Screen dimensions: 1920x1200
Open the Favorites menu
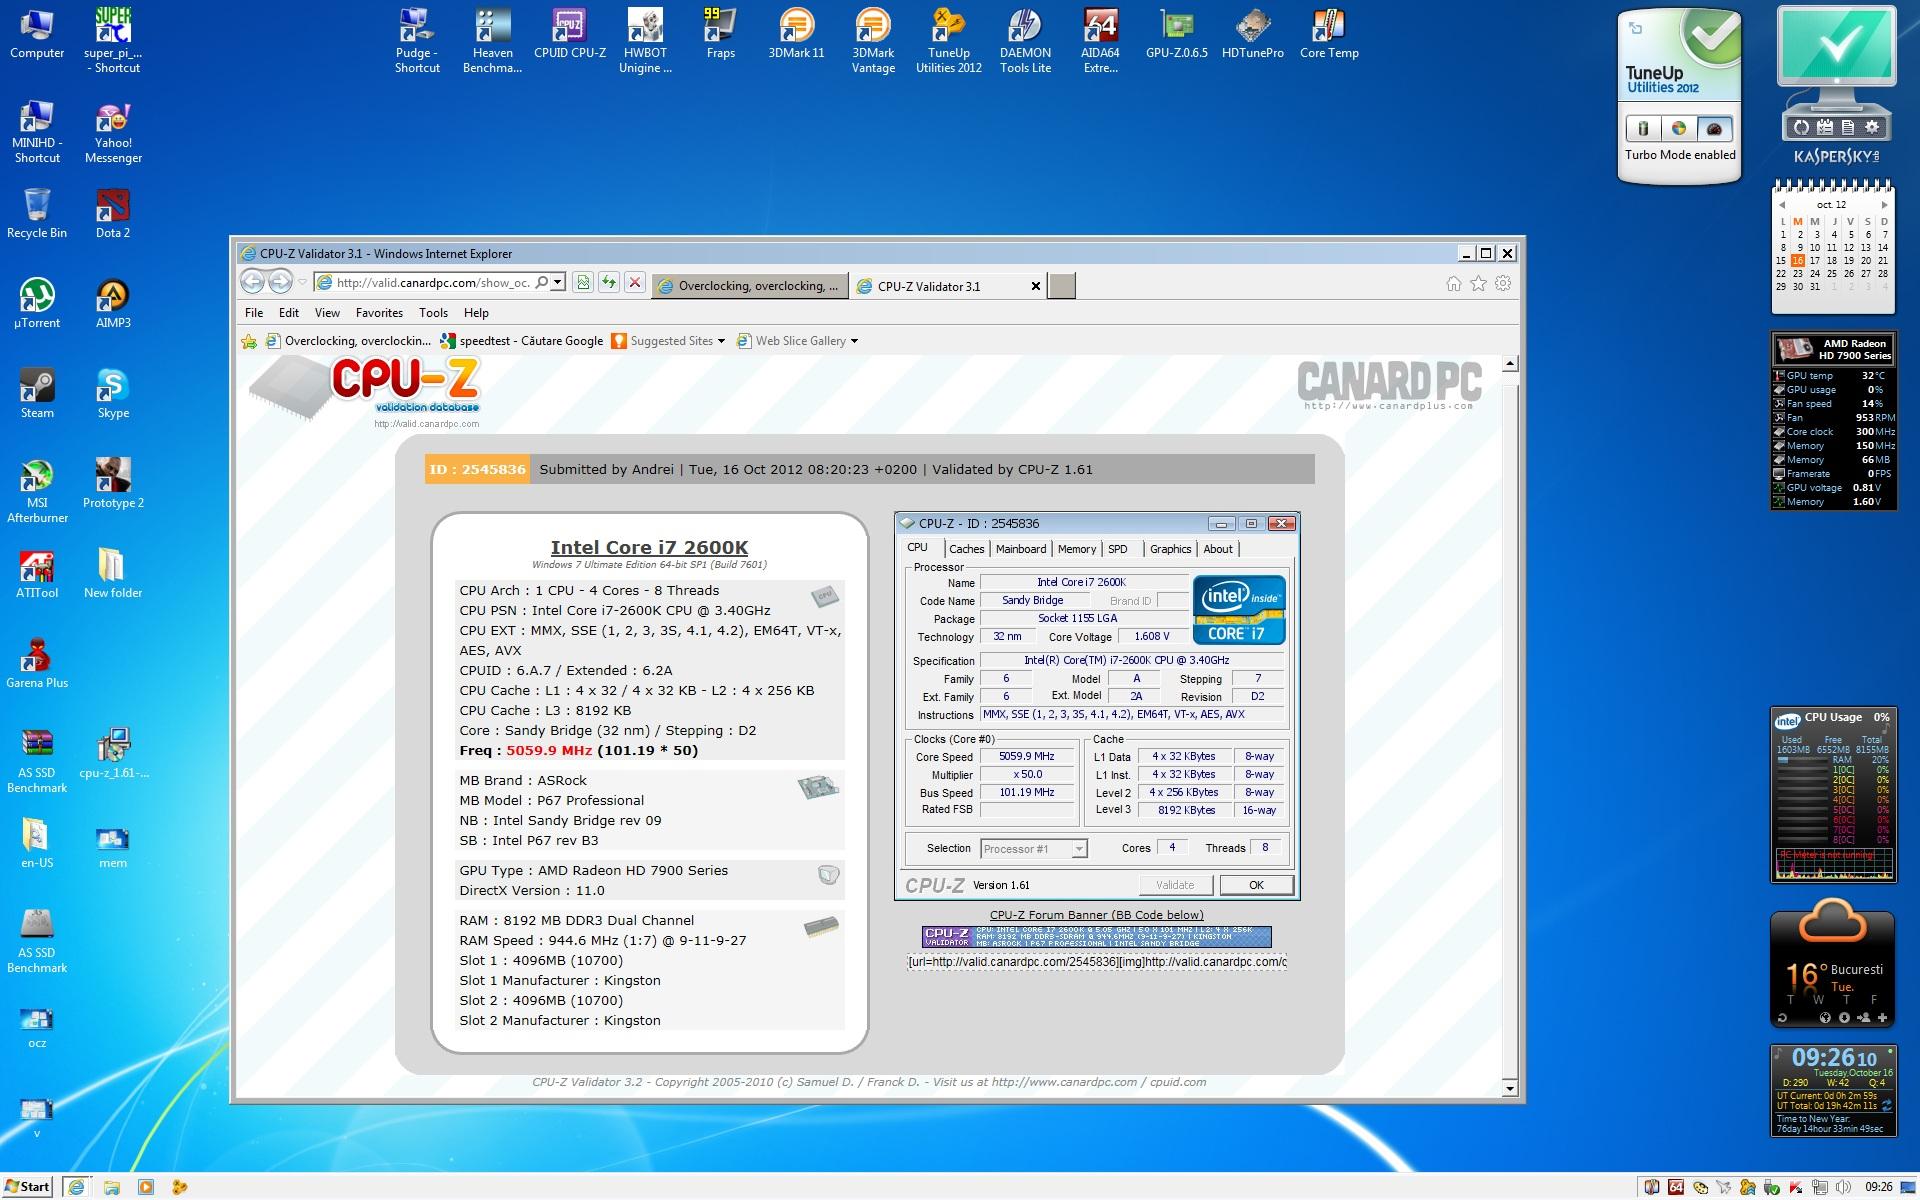click(379, 313)
